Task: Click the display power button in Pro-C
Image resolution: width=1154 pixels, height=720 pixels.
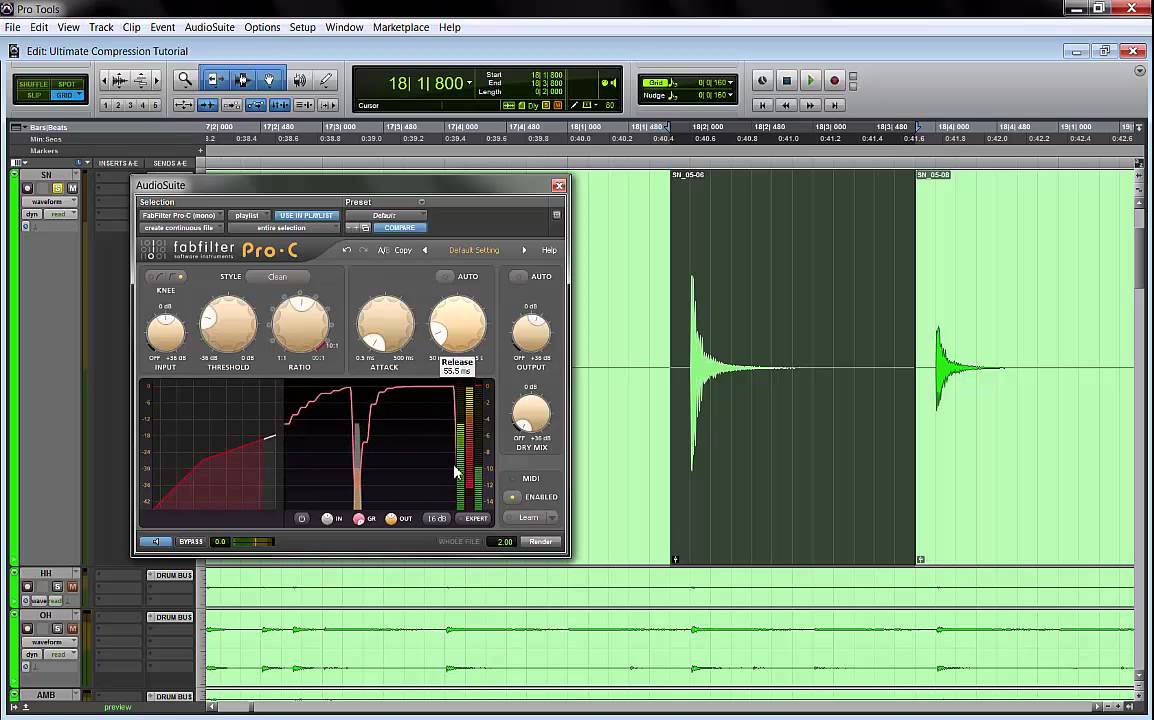Action: 302,518
